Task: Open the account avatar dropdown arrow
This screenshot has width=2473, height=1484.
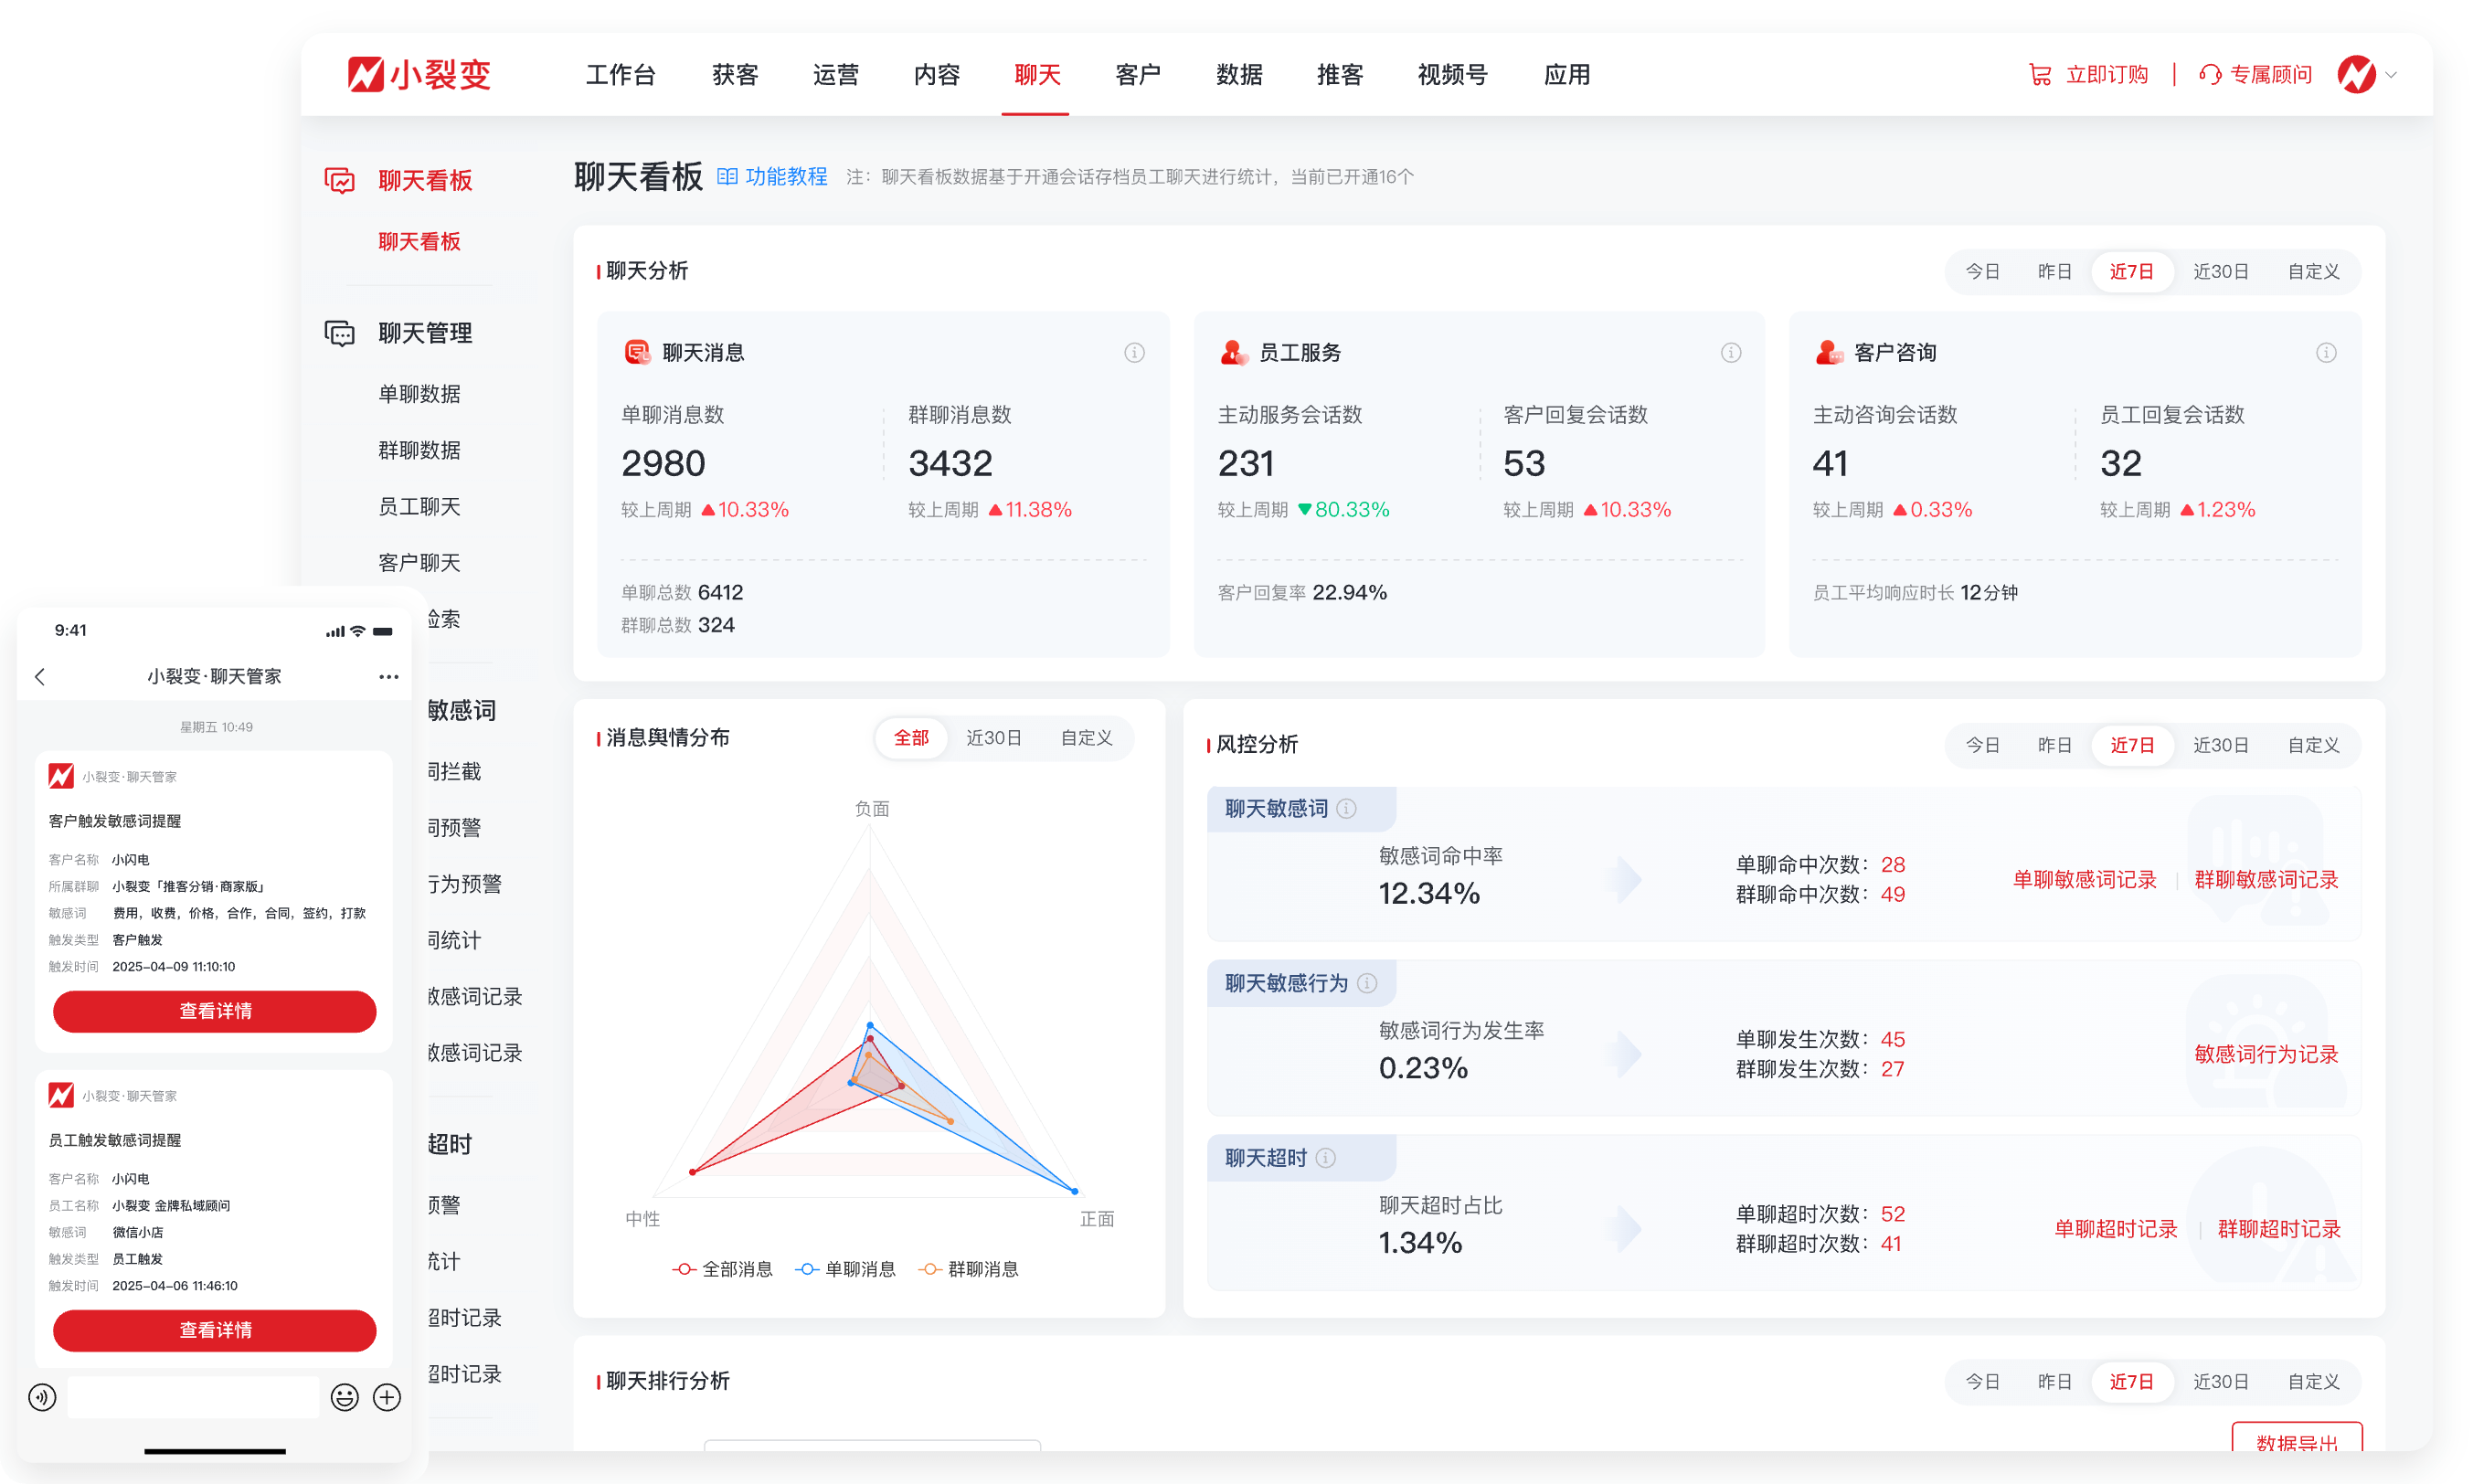Action: pyautogui.click(x=2391, y=75)
